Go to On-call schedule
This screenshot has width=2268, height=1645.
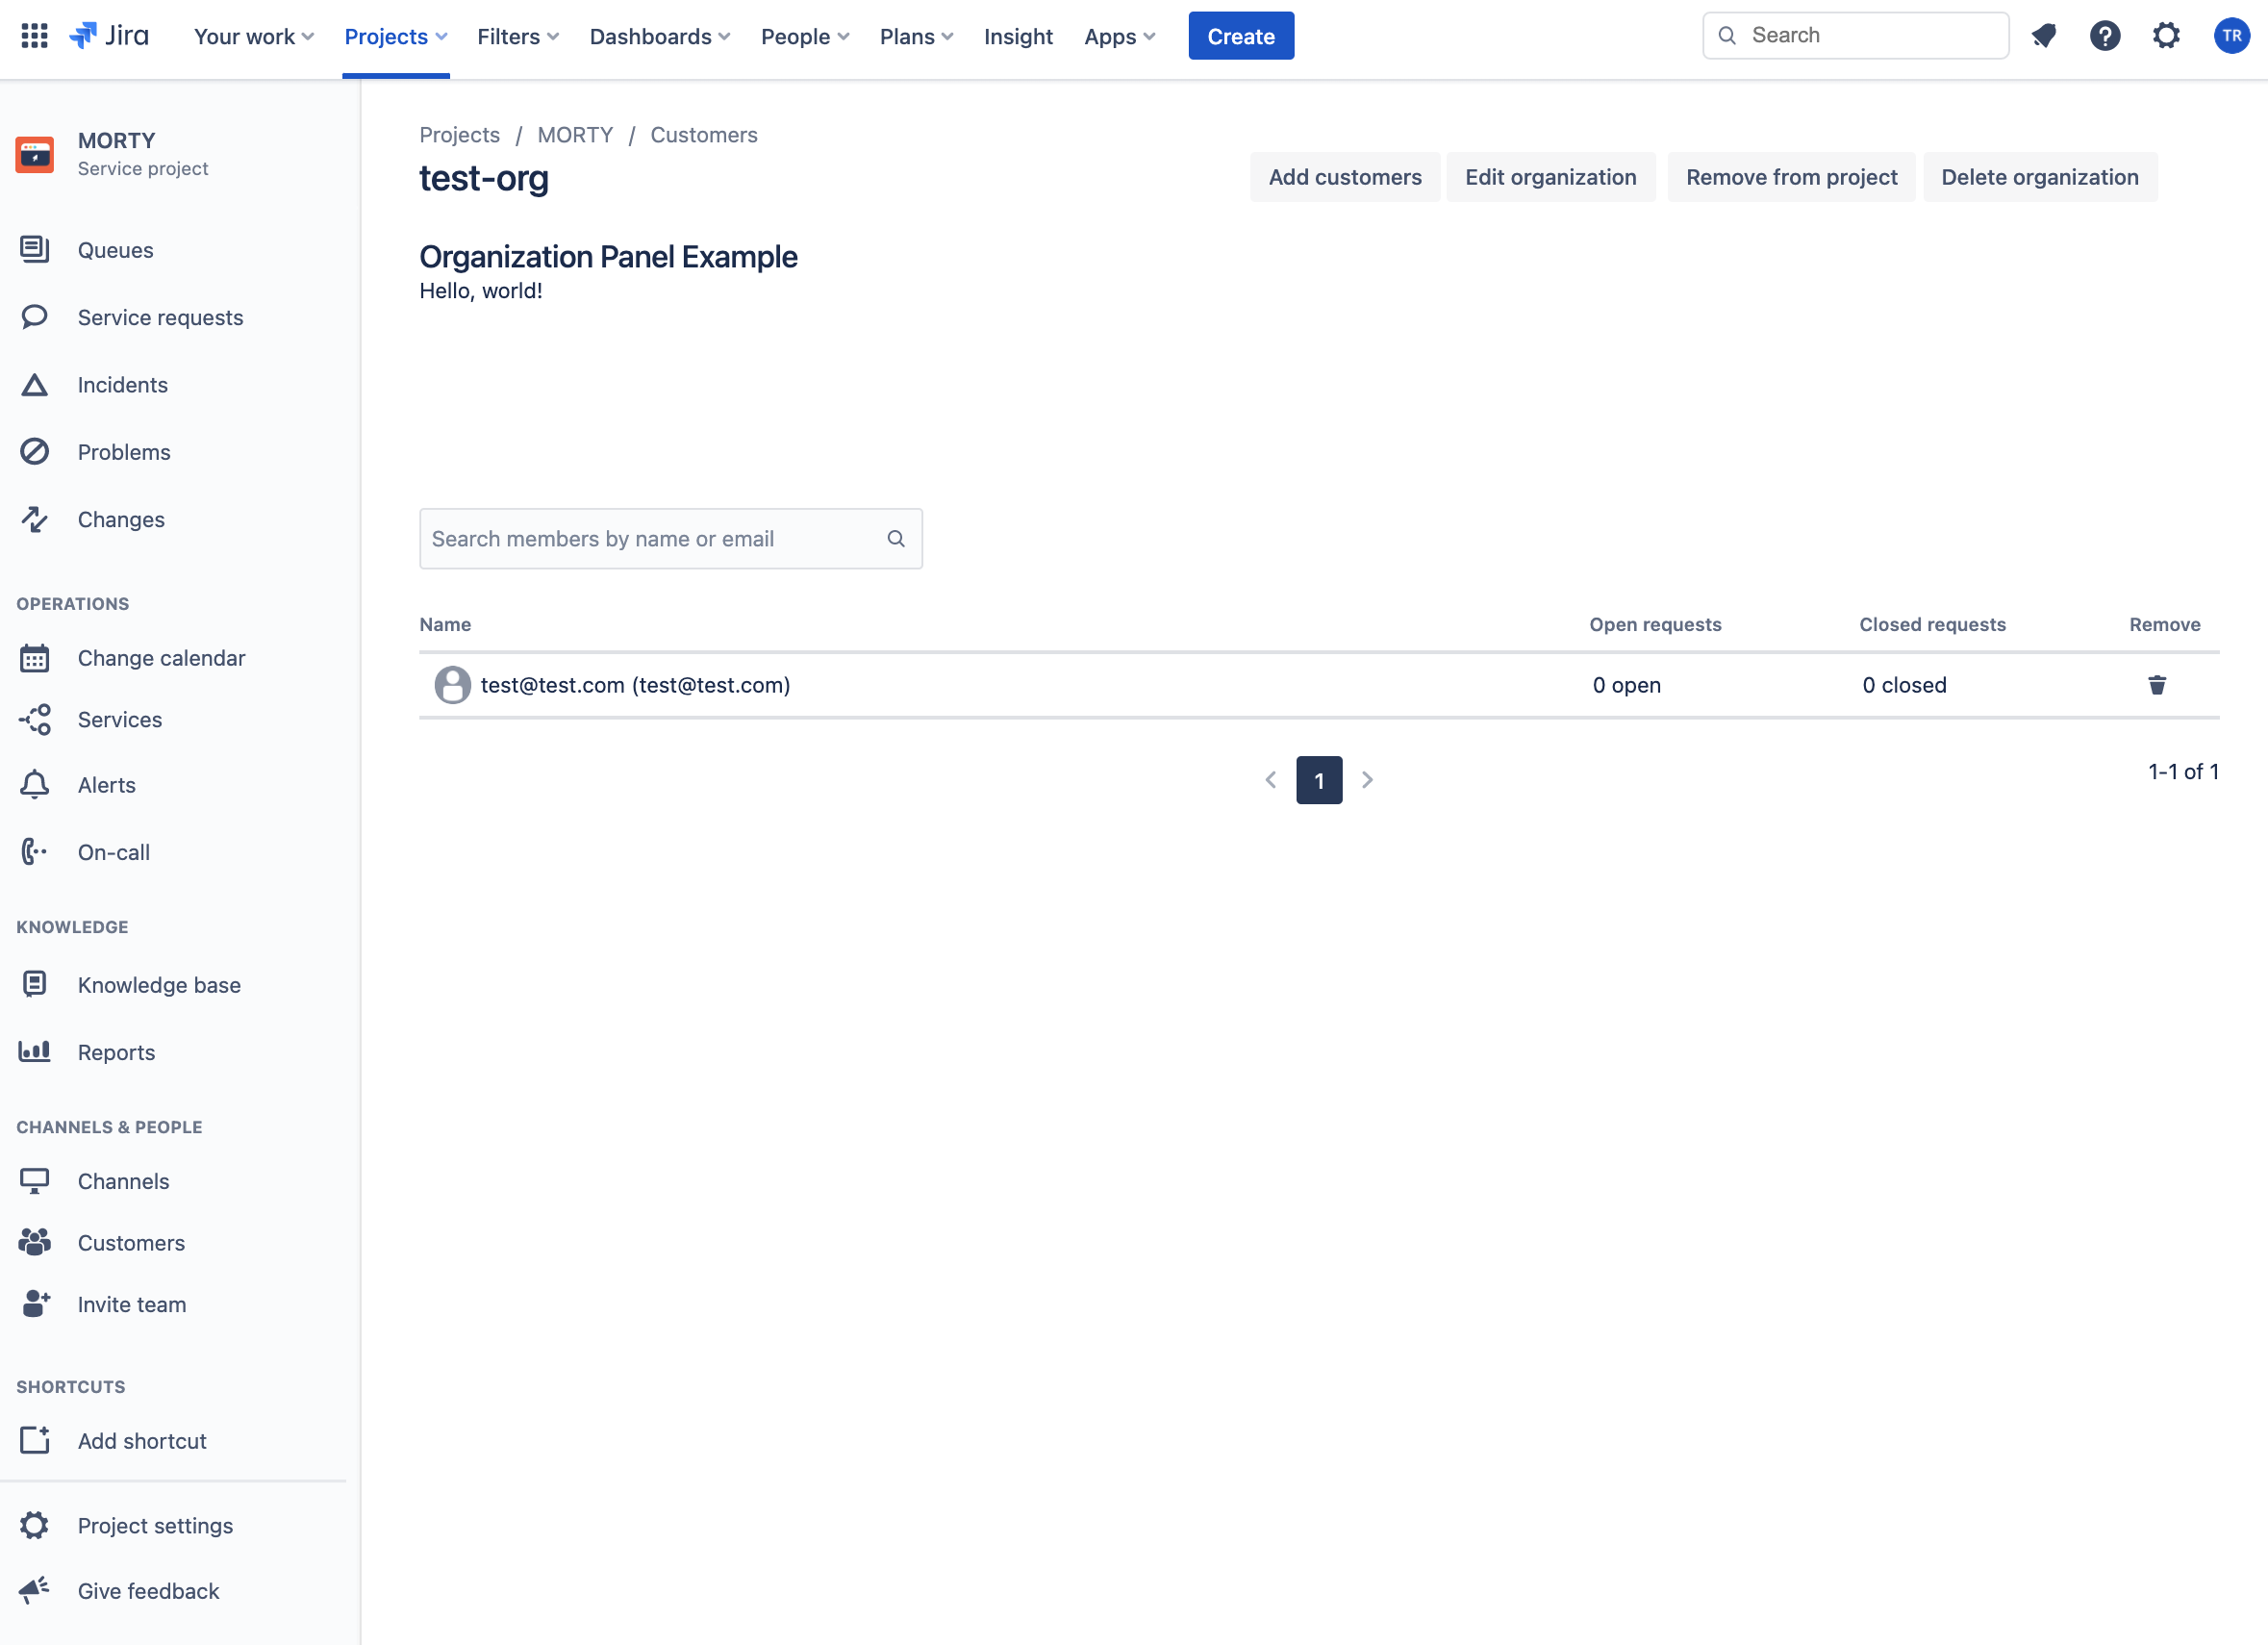[x=114, y=852]
